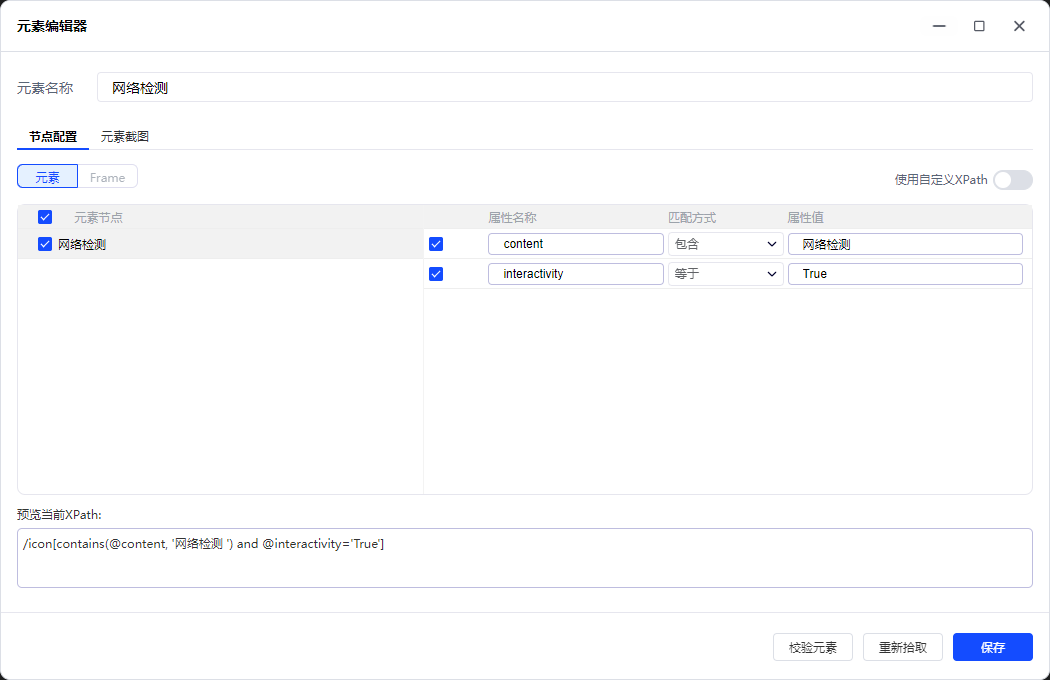The height and width of the screenshot is (680, 1050).
Task: Close the 元素编辑器 dialog
Action: coord(1019,26)
